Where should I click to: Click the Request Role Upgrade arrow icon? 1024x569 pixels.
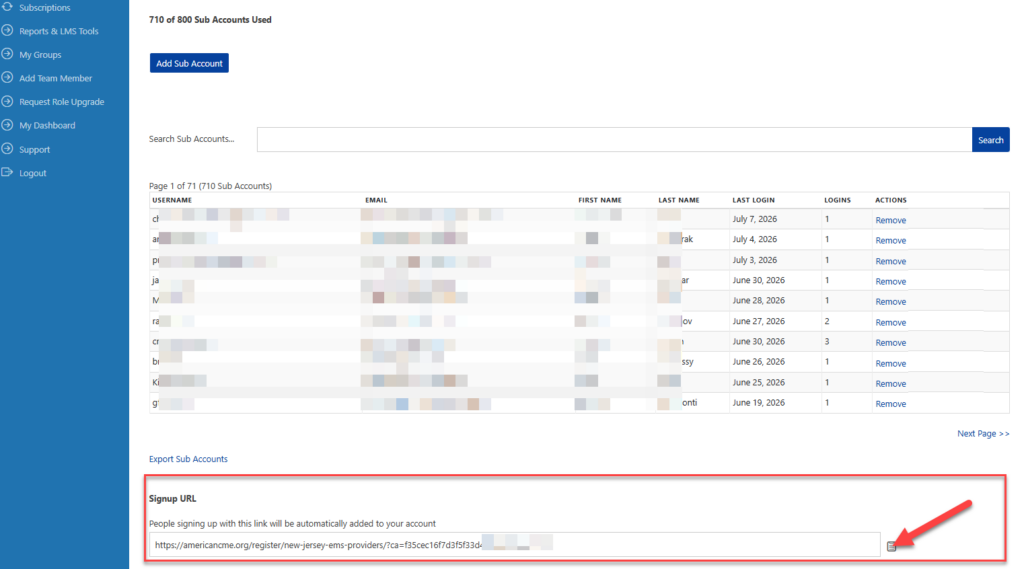point(7,101)
